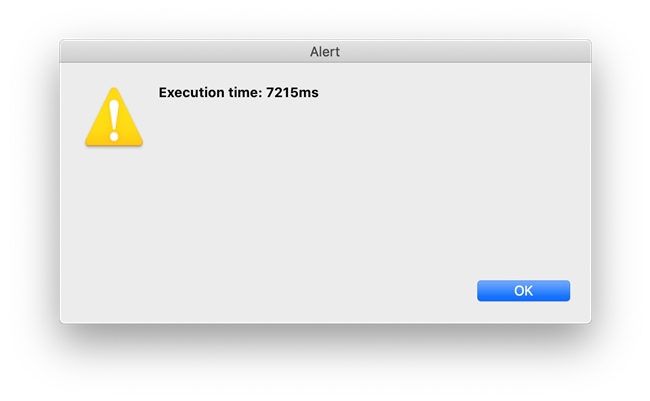Screen dimensions: 650x401
Task: Click the "Execution time: 7215ms" message text
Action: (238, 93)
